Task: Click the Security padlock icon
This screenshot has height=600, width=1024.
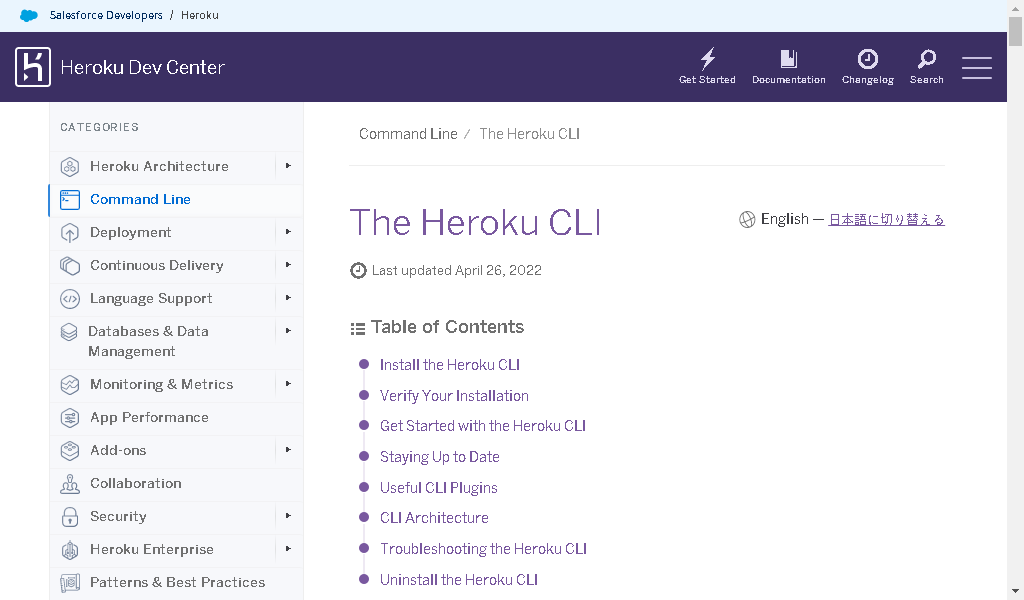Action: pos(70,517)
